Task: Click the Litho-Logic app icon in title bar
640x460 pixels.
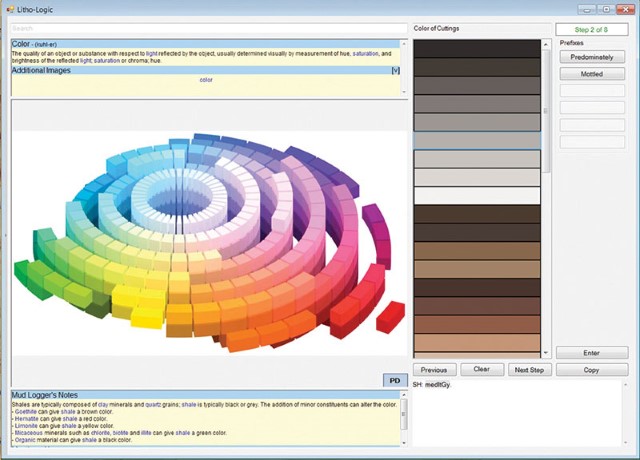Action: pyautogui.click(x=11, y=8)
